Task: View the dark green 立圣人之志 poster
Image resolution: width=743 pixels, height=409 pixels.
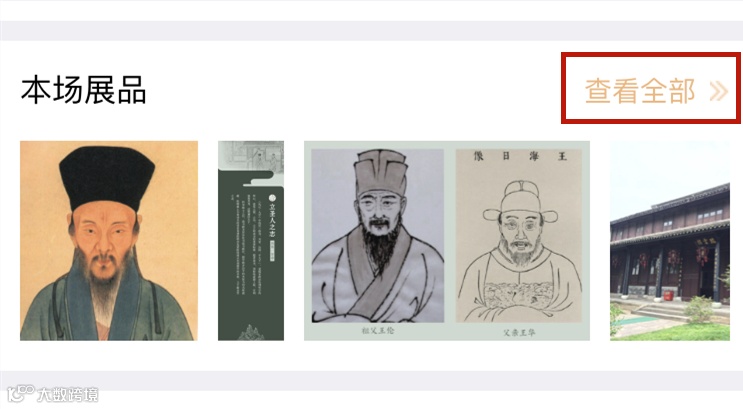Action: pos(251,241)
